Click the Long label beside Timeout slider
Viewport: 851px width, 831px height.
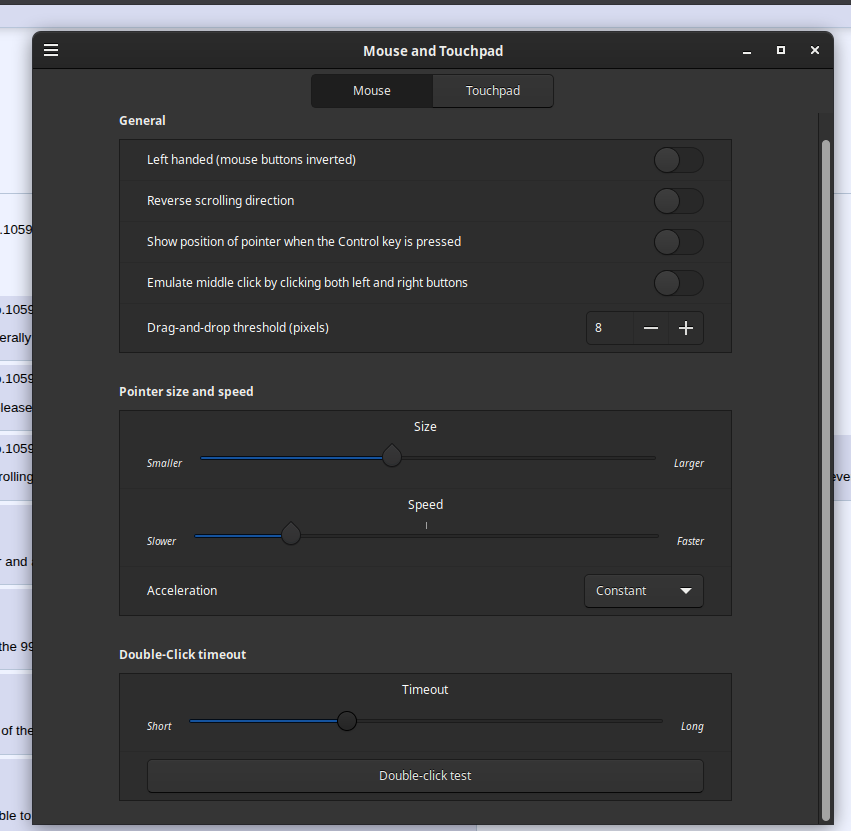click(x=692, y=726)
